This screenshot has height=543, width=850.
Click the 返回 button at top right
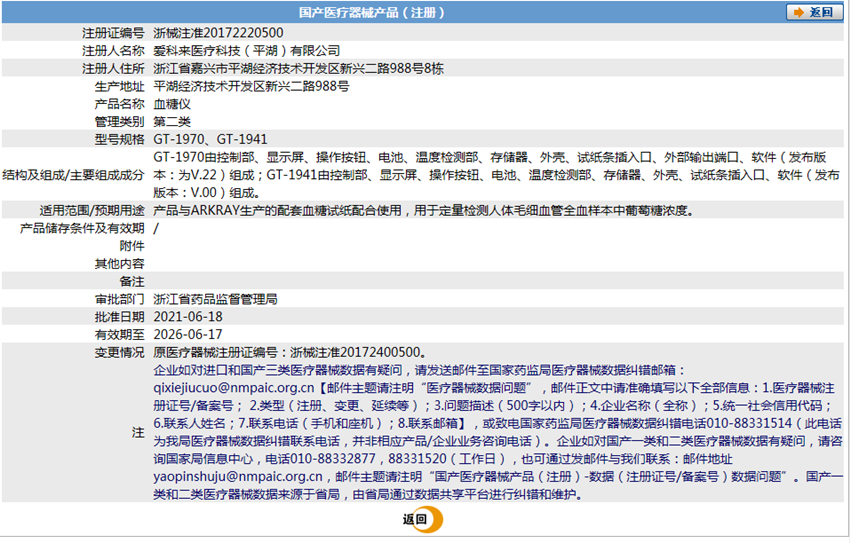(x=814, y=12)
